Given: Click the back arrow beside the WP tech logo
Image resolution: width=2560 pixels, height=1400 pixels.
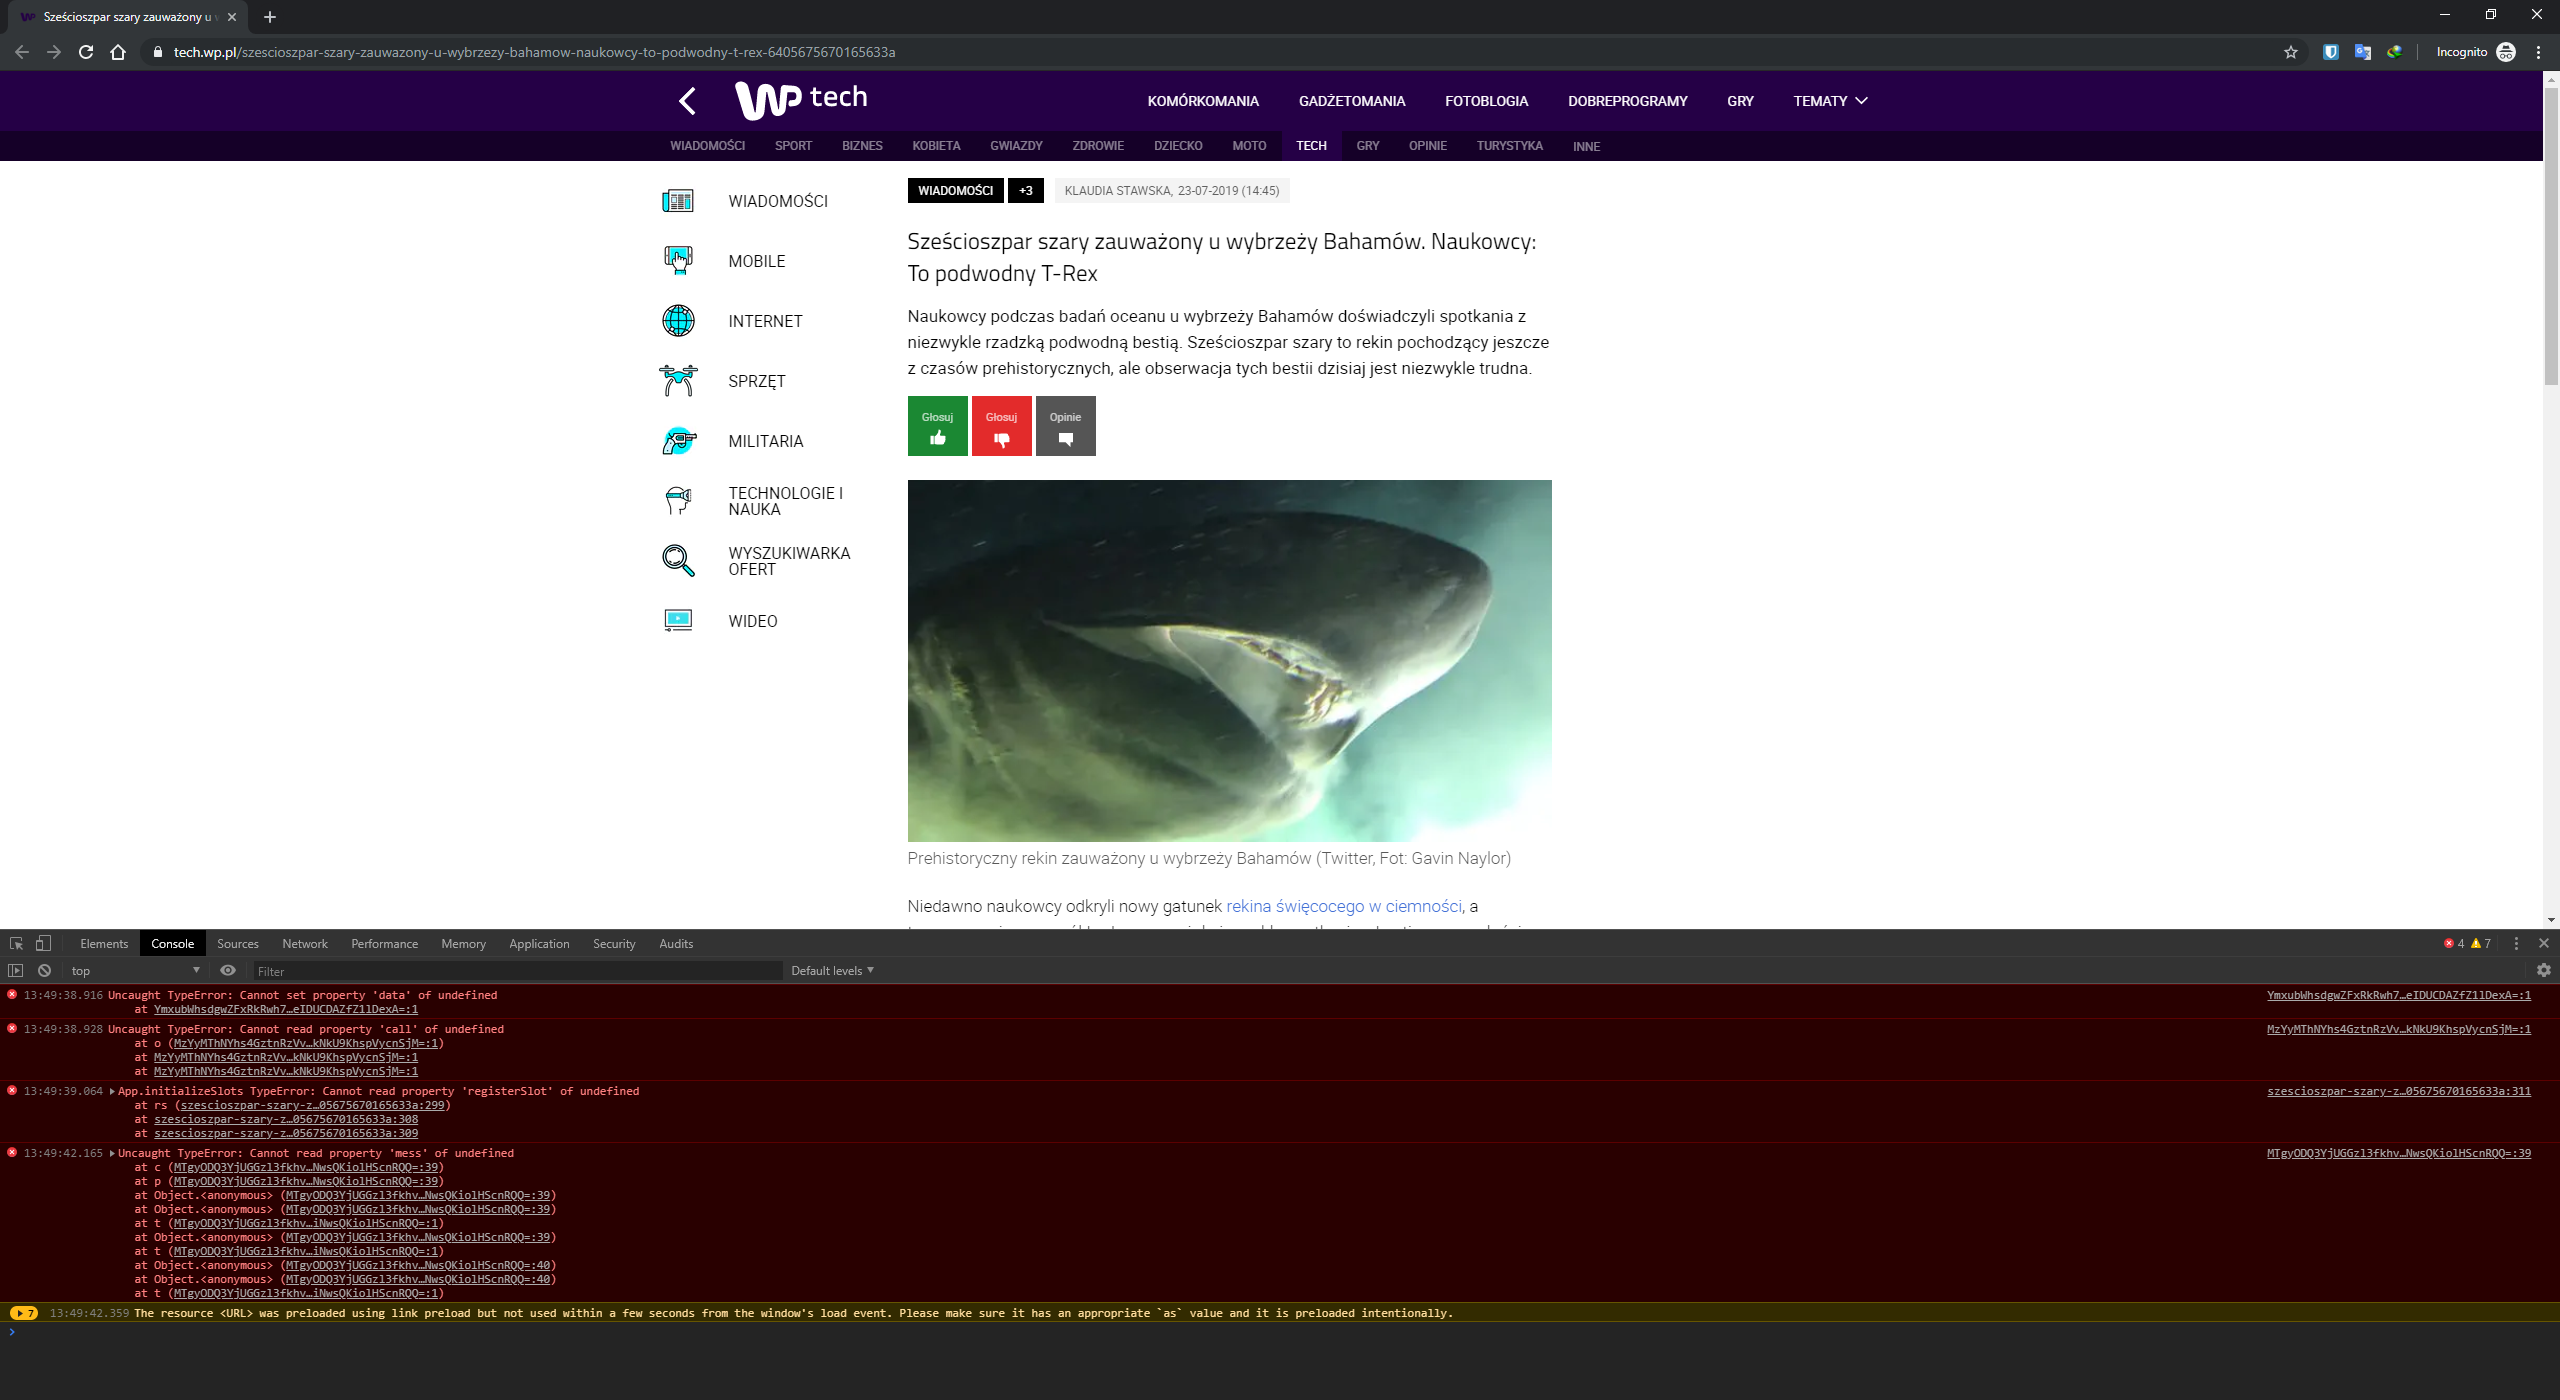Looking at the screenshot, I should 687,101.
